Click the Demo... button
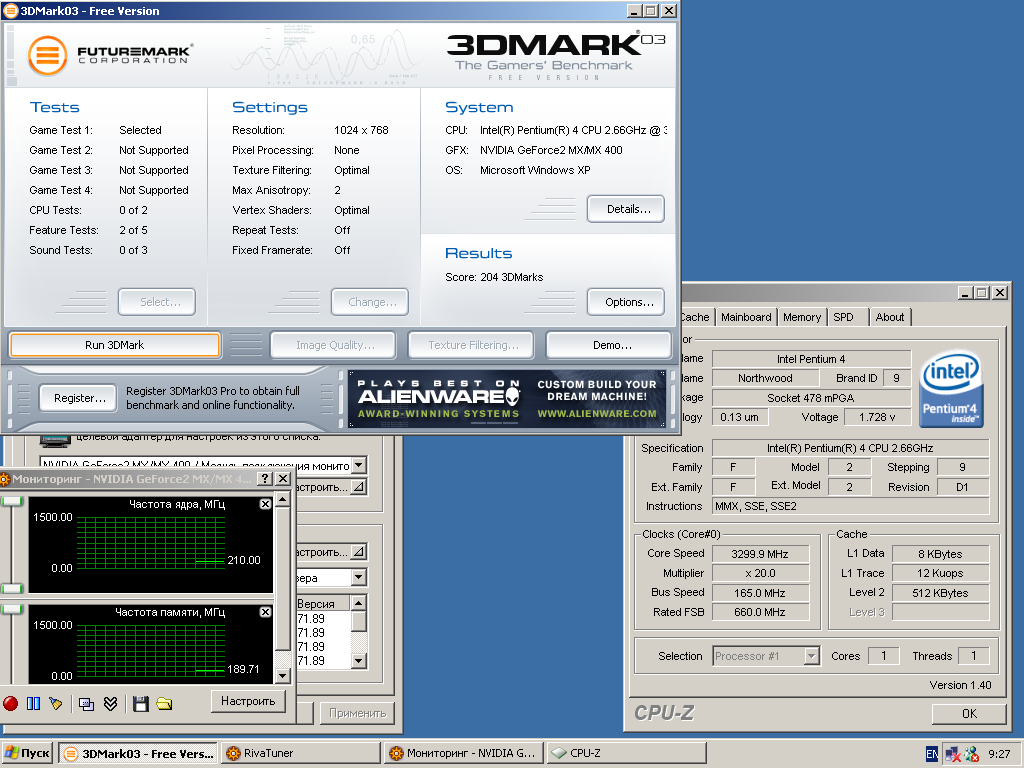1024x768 pixels. pyautogui.click(x=609, y=345)
